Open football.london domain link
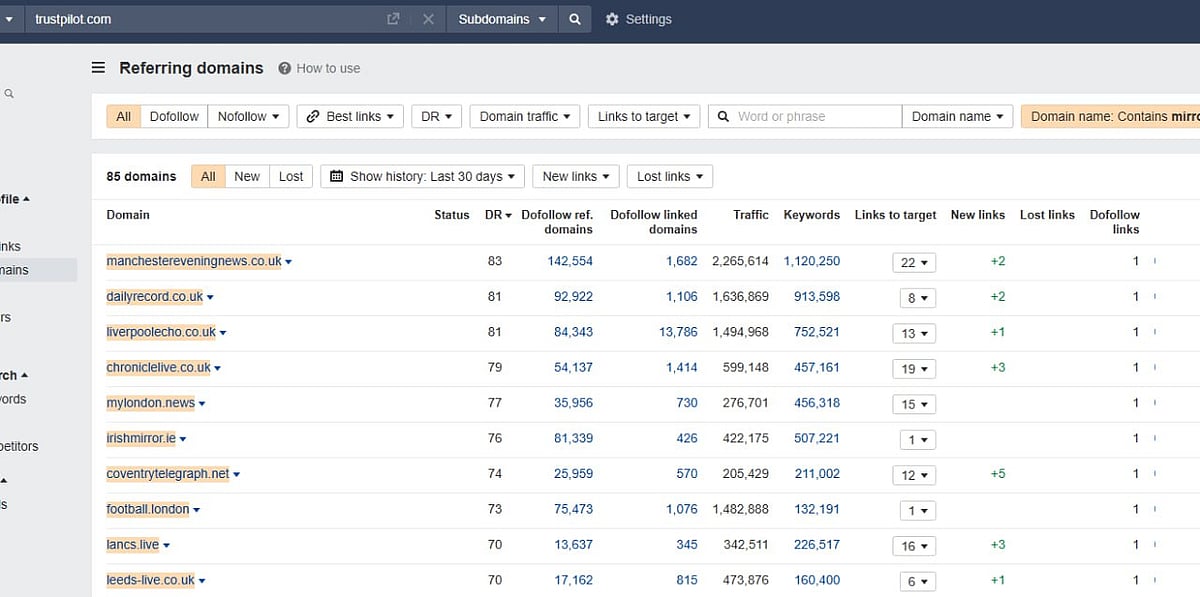The image size is (1200, 597). tap(148, 509)
